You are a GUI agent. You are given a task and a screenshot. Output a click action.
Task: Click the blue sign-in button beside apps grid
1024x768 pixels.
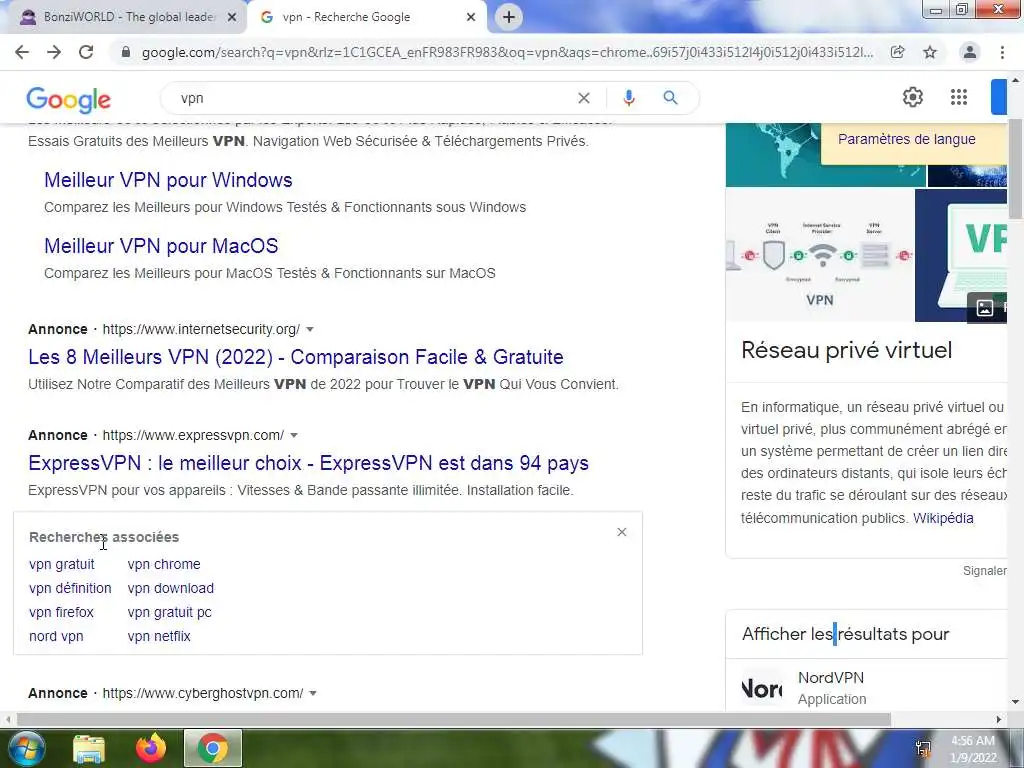click(999, 97)
